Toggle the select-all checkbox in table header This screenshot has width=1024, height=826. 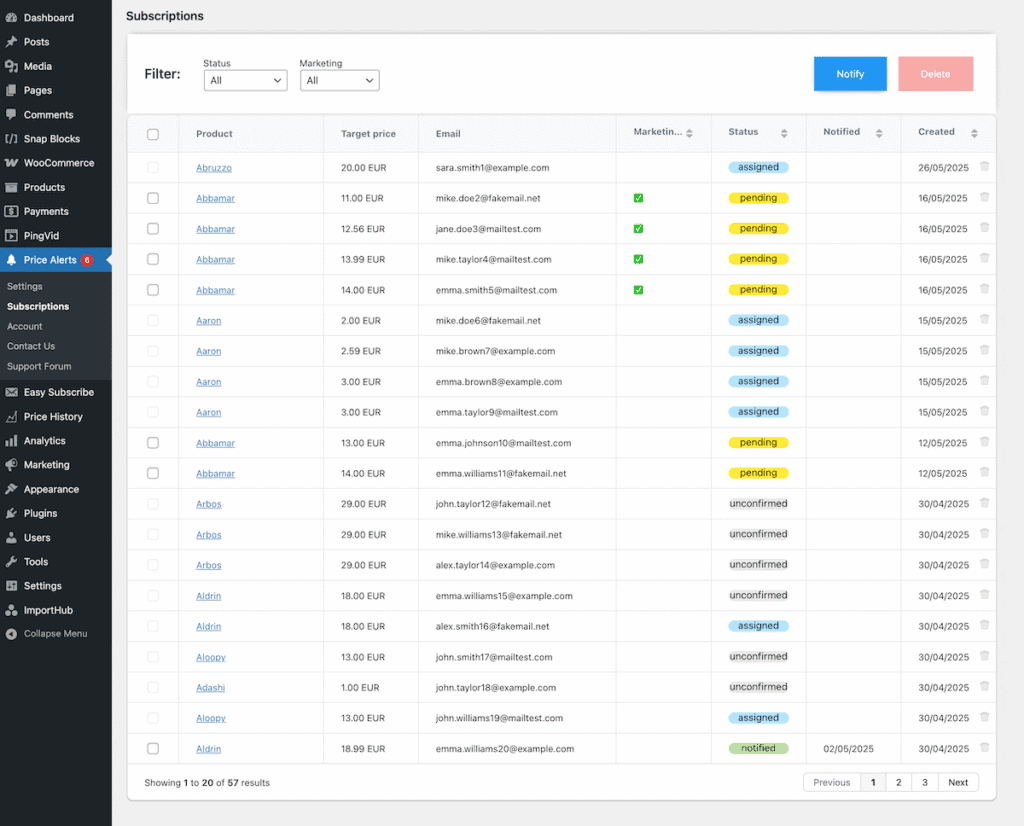tap(153, 134)
